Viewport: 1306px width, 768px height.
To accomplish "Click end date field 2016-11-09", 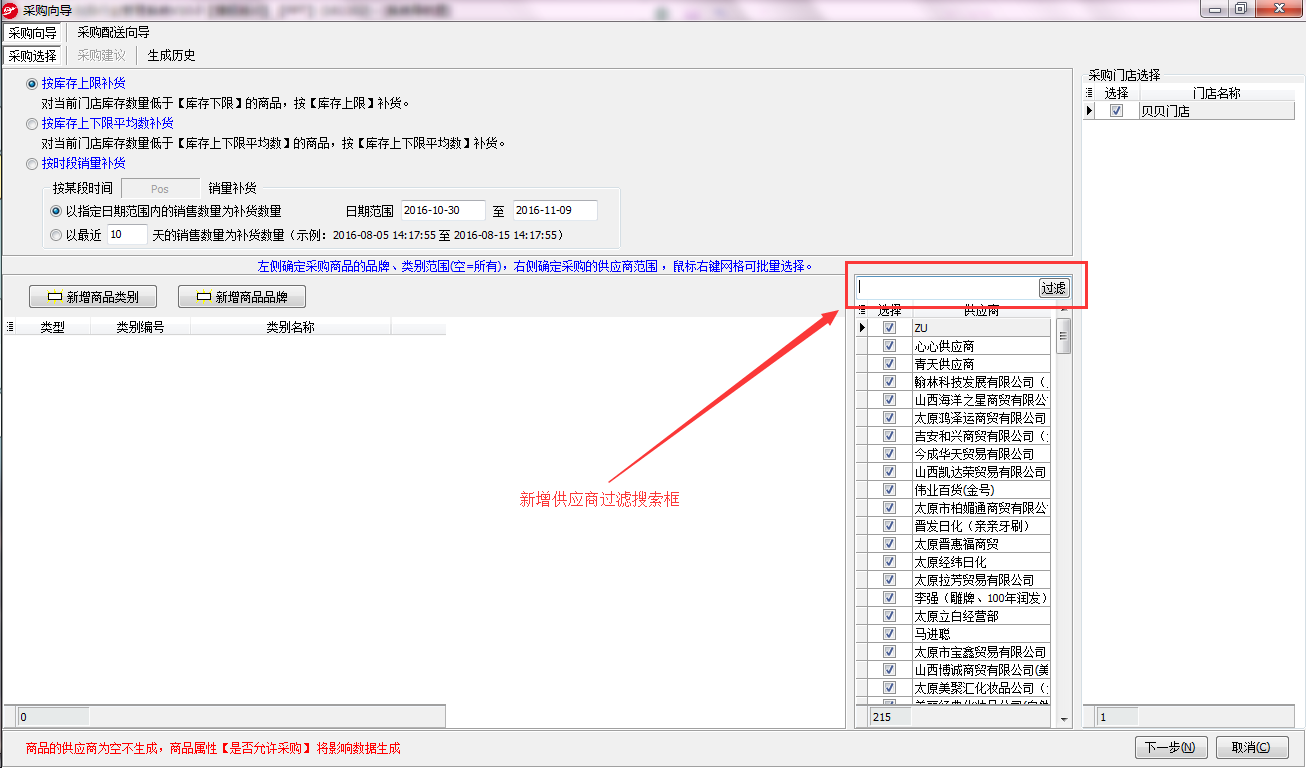I will tap(555, 211).
